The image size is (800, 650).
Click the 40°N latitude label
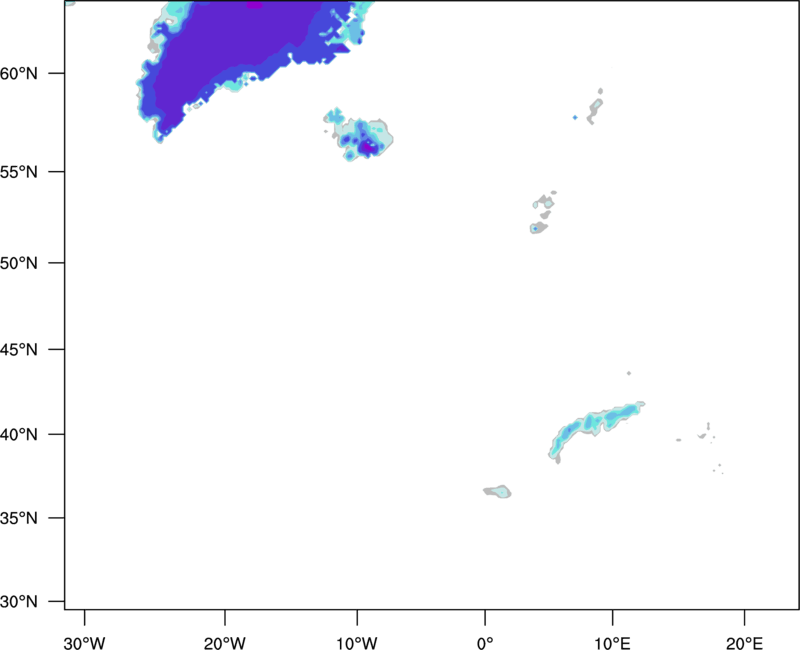(19, 435)
